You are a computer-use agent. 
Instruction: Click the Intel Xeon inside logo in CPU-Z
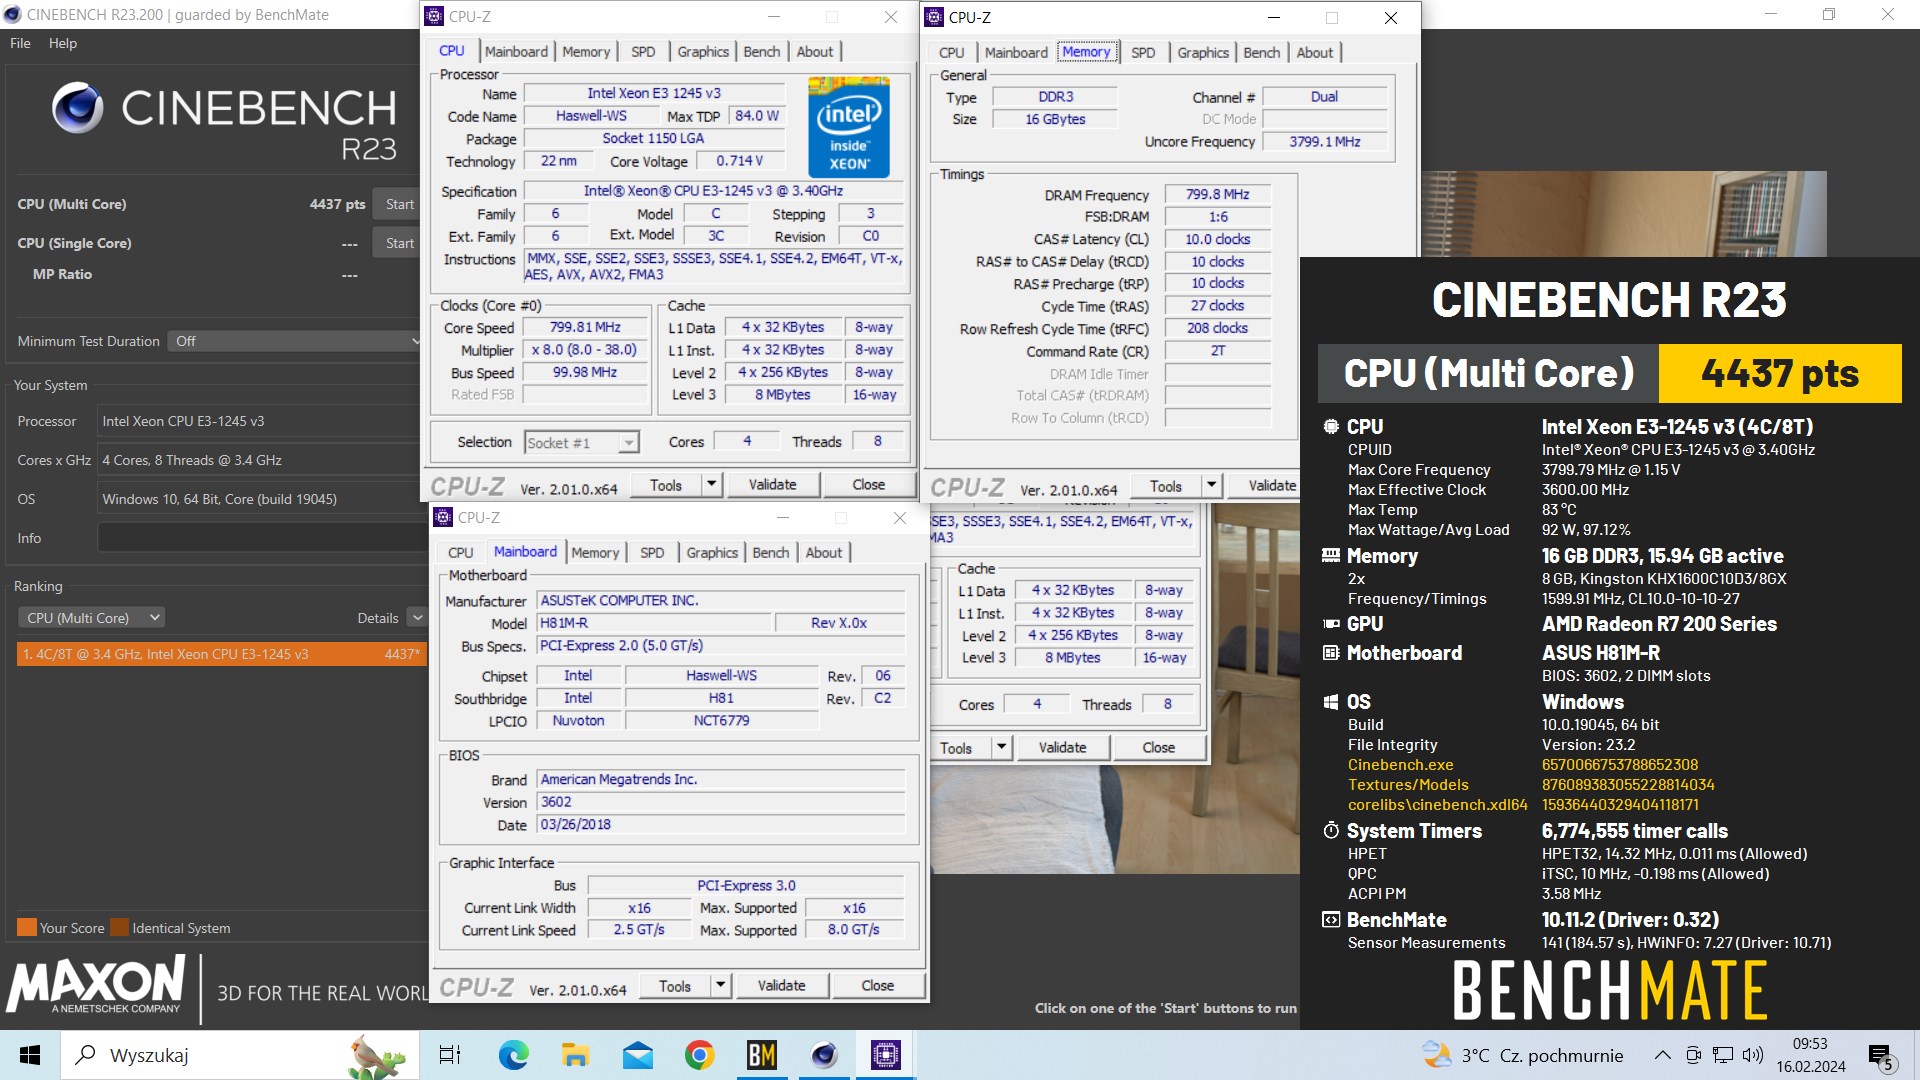[848, 128]
